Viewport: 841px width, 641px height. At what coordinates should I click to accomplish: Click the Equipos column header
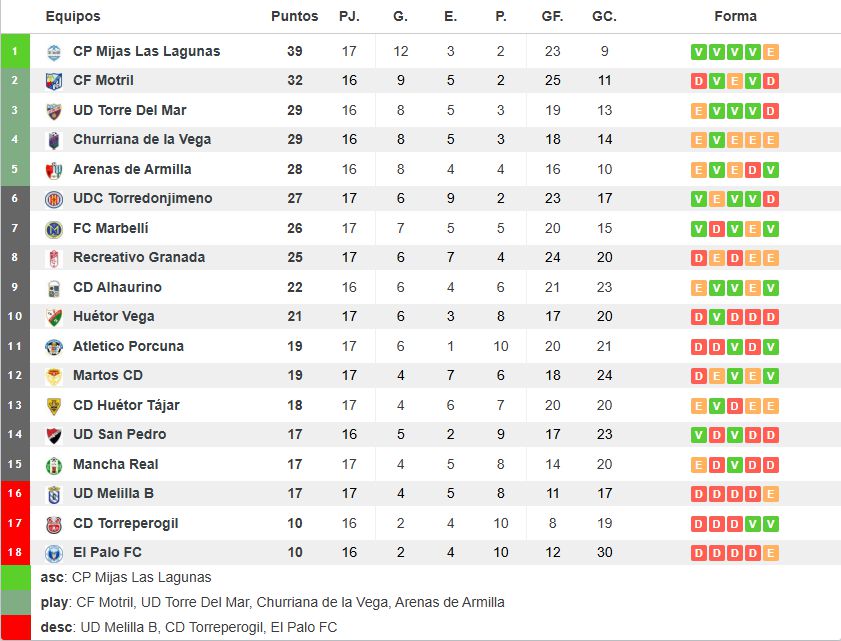(73, 16)
